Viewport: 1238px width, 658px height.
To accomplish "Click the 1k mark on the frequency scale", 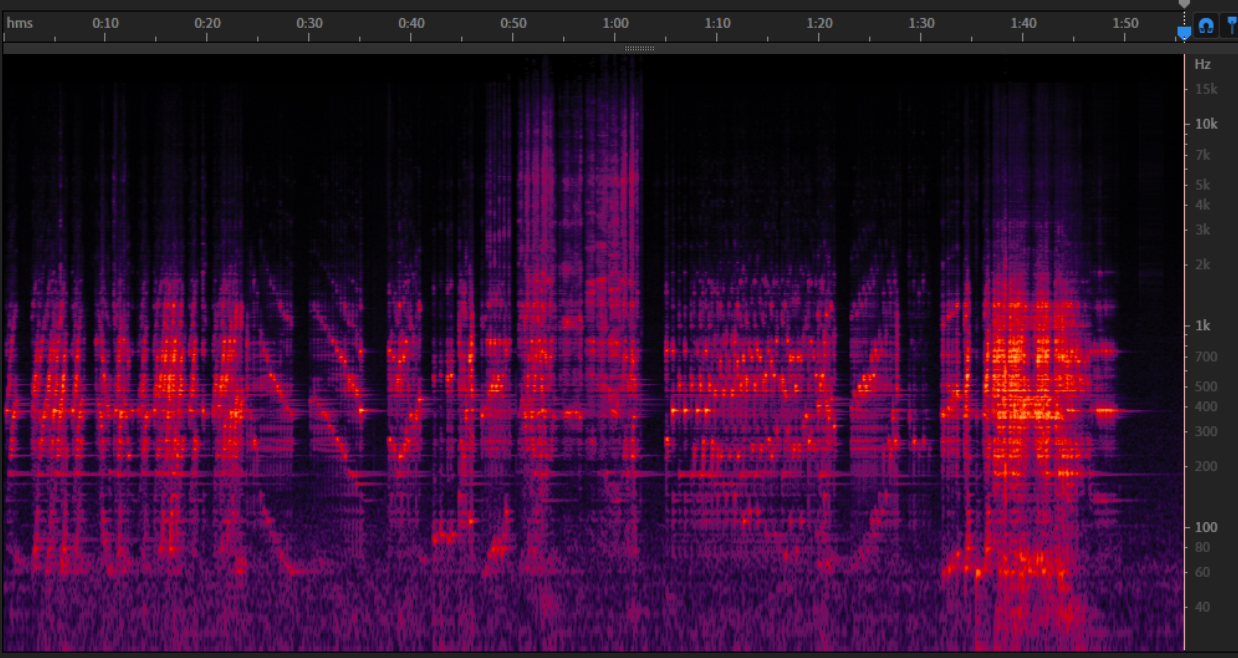I will tap(1203, 326).
